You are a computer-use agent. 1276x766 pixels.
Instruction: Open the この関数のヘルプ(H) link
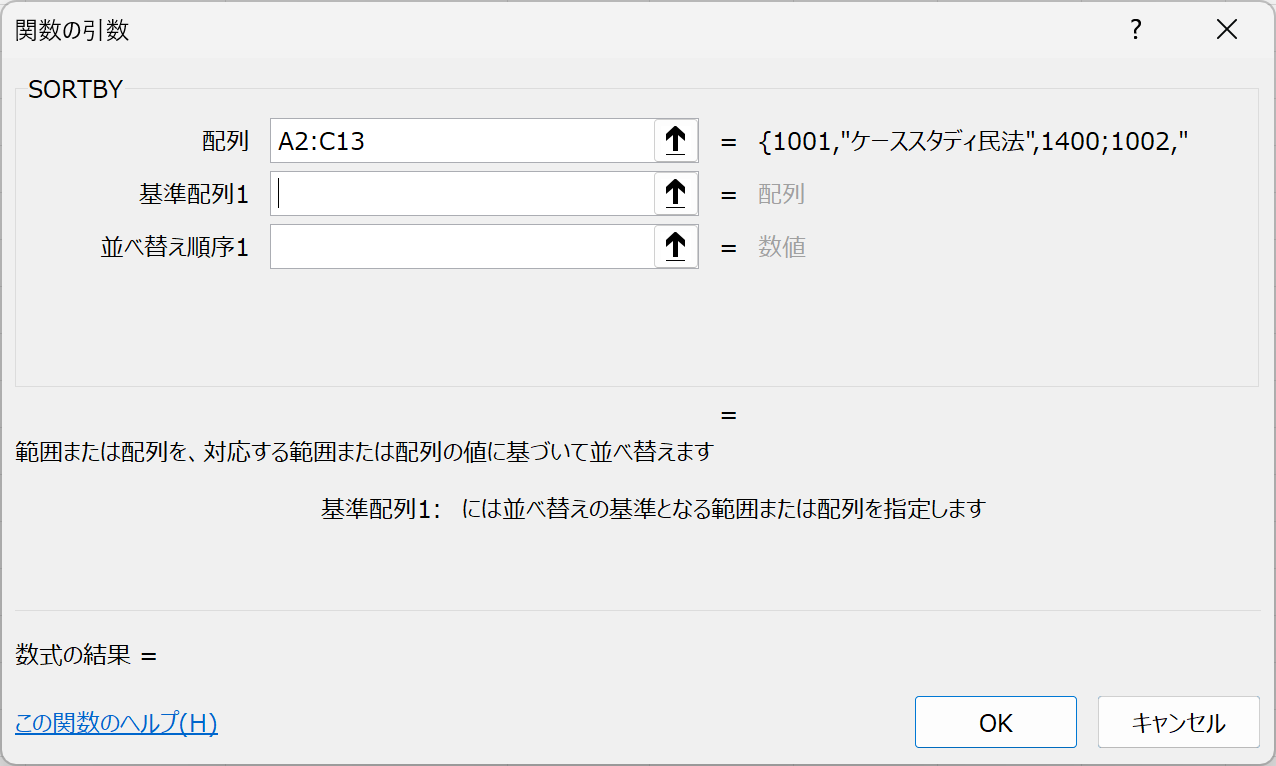(x=116, y=723)
